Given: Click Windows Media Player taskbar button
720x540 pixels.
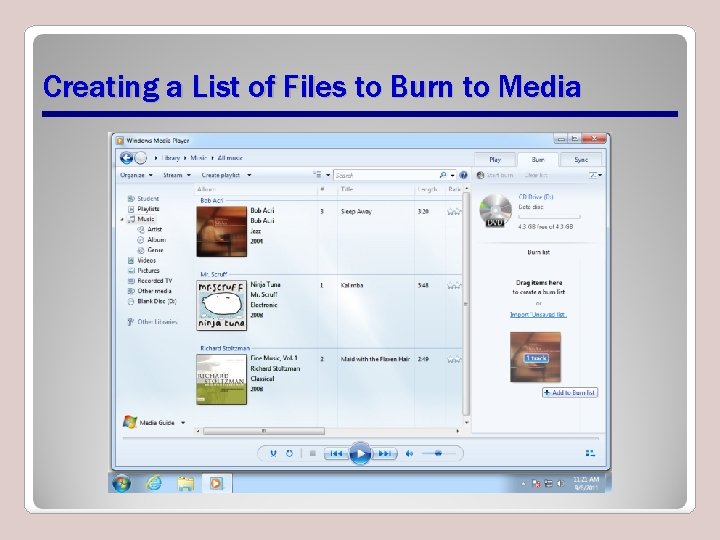Looking at the screenshot, I should tap(216, 483).
